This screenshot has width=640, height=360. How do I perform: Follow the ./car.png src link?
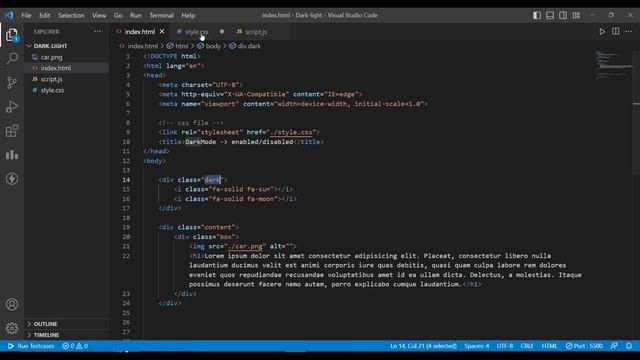245,246
